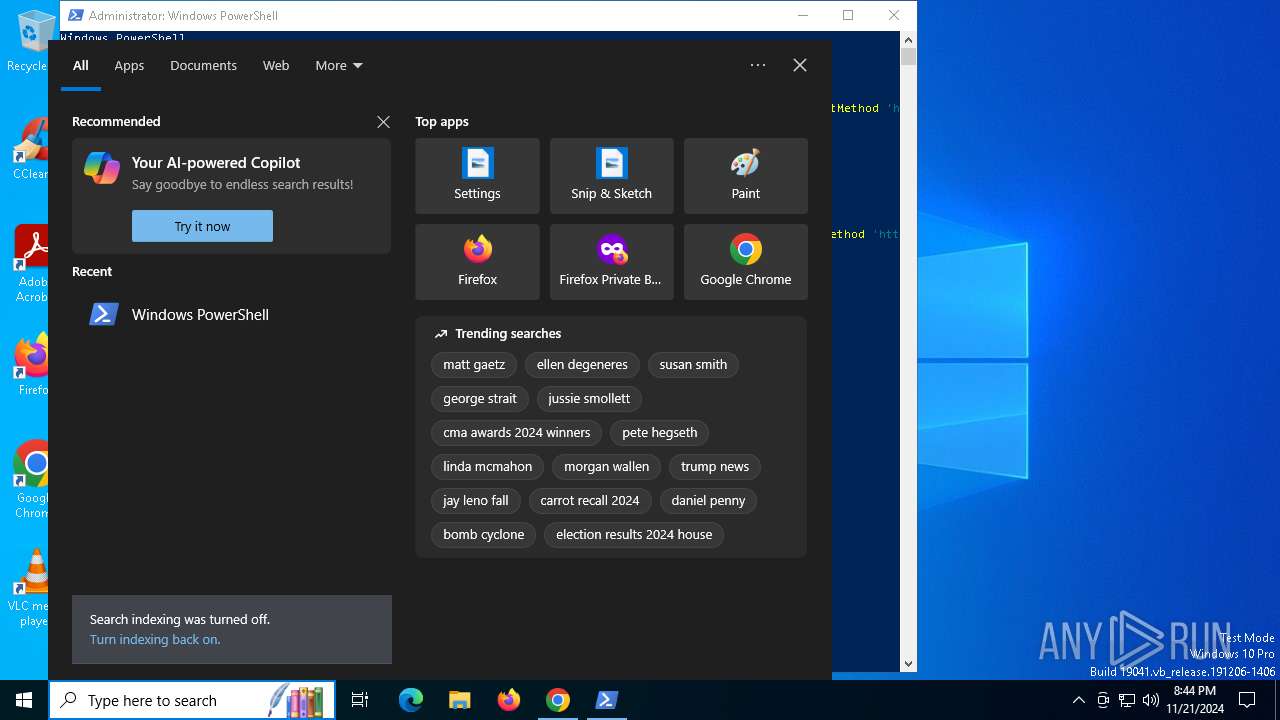Select CCleaner desktop shortcut
The image size is (1280, 720).
point(30,150)
